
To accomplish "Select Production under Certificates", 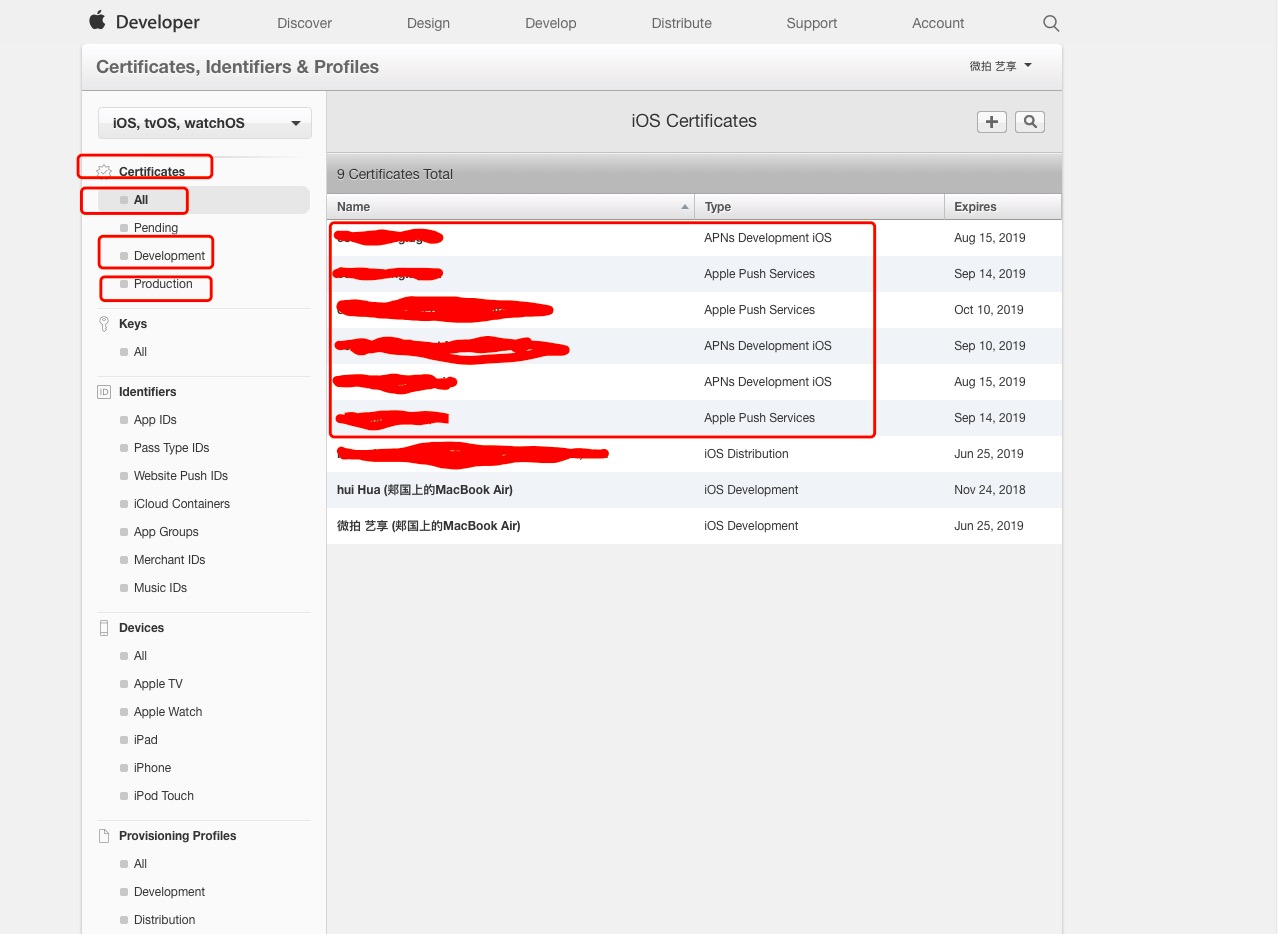I will tap(163, 284).
